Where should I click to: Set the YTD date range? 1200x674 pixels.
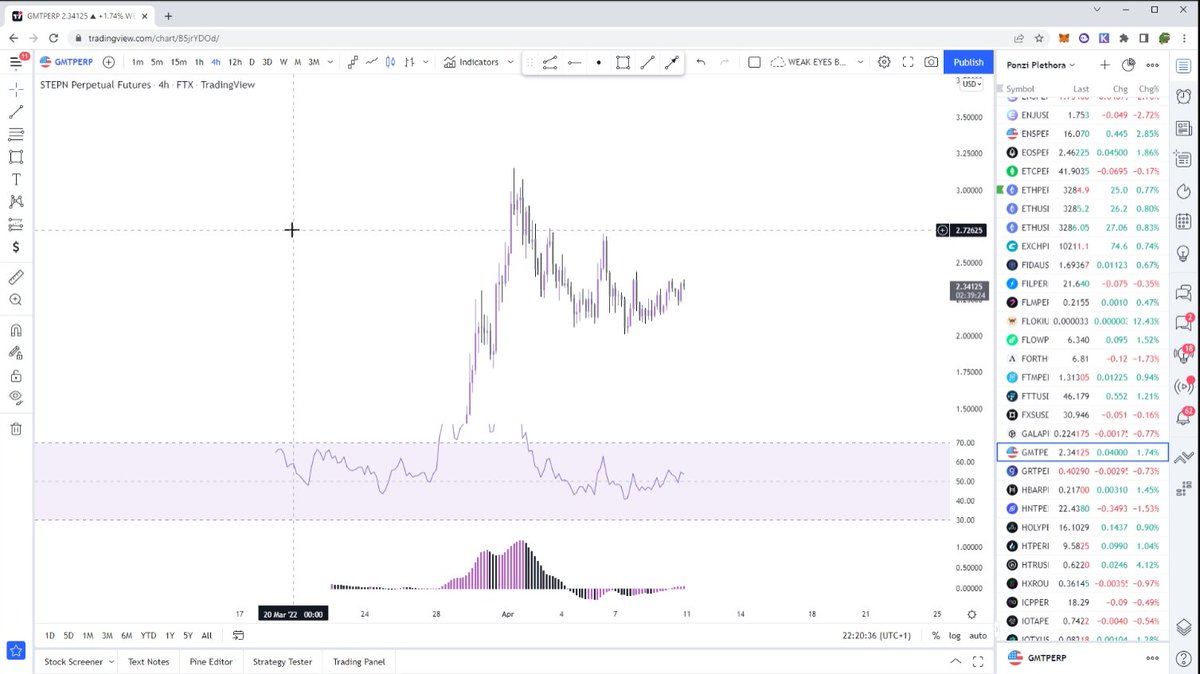click(148, 635)
